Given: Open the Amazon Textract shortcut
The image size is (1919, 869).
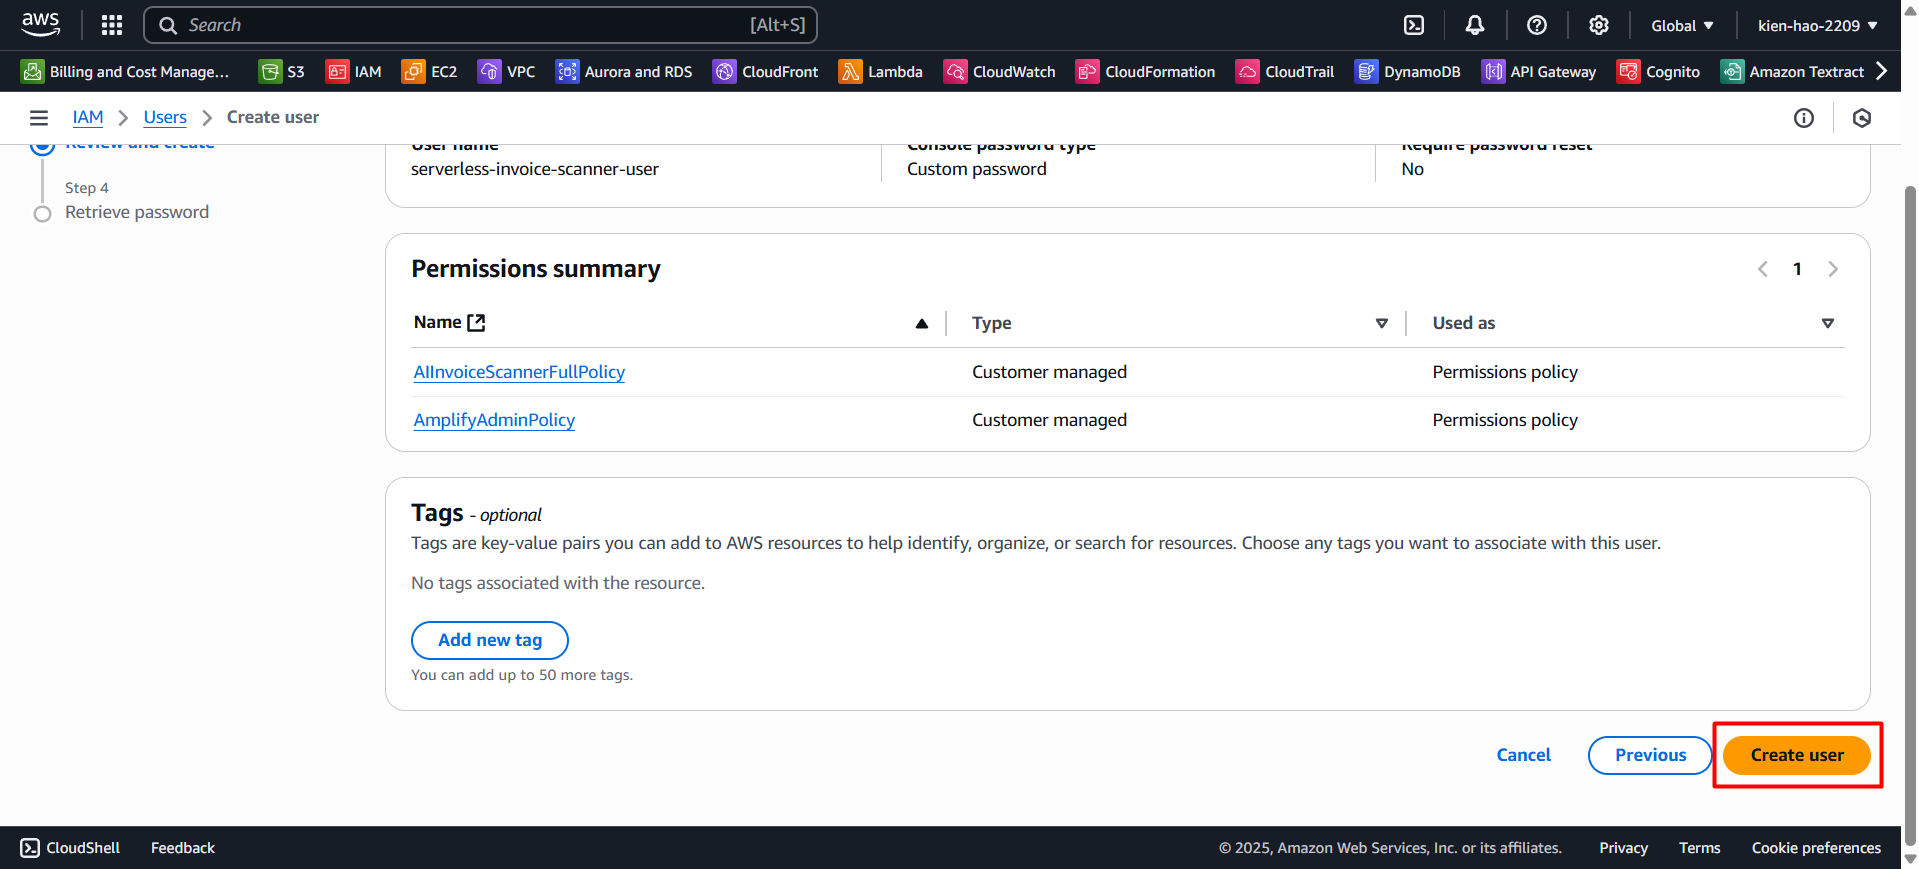Looking at the screenshot, I should [x=1792, y=72].
